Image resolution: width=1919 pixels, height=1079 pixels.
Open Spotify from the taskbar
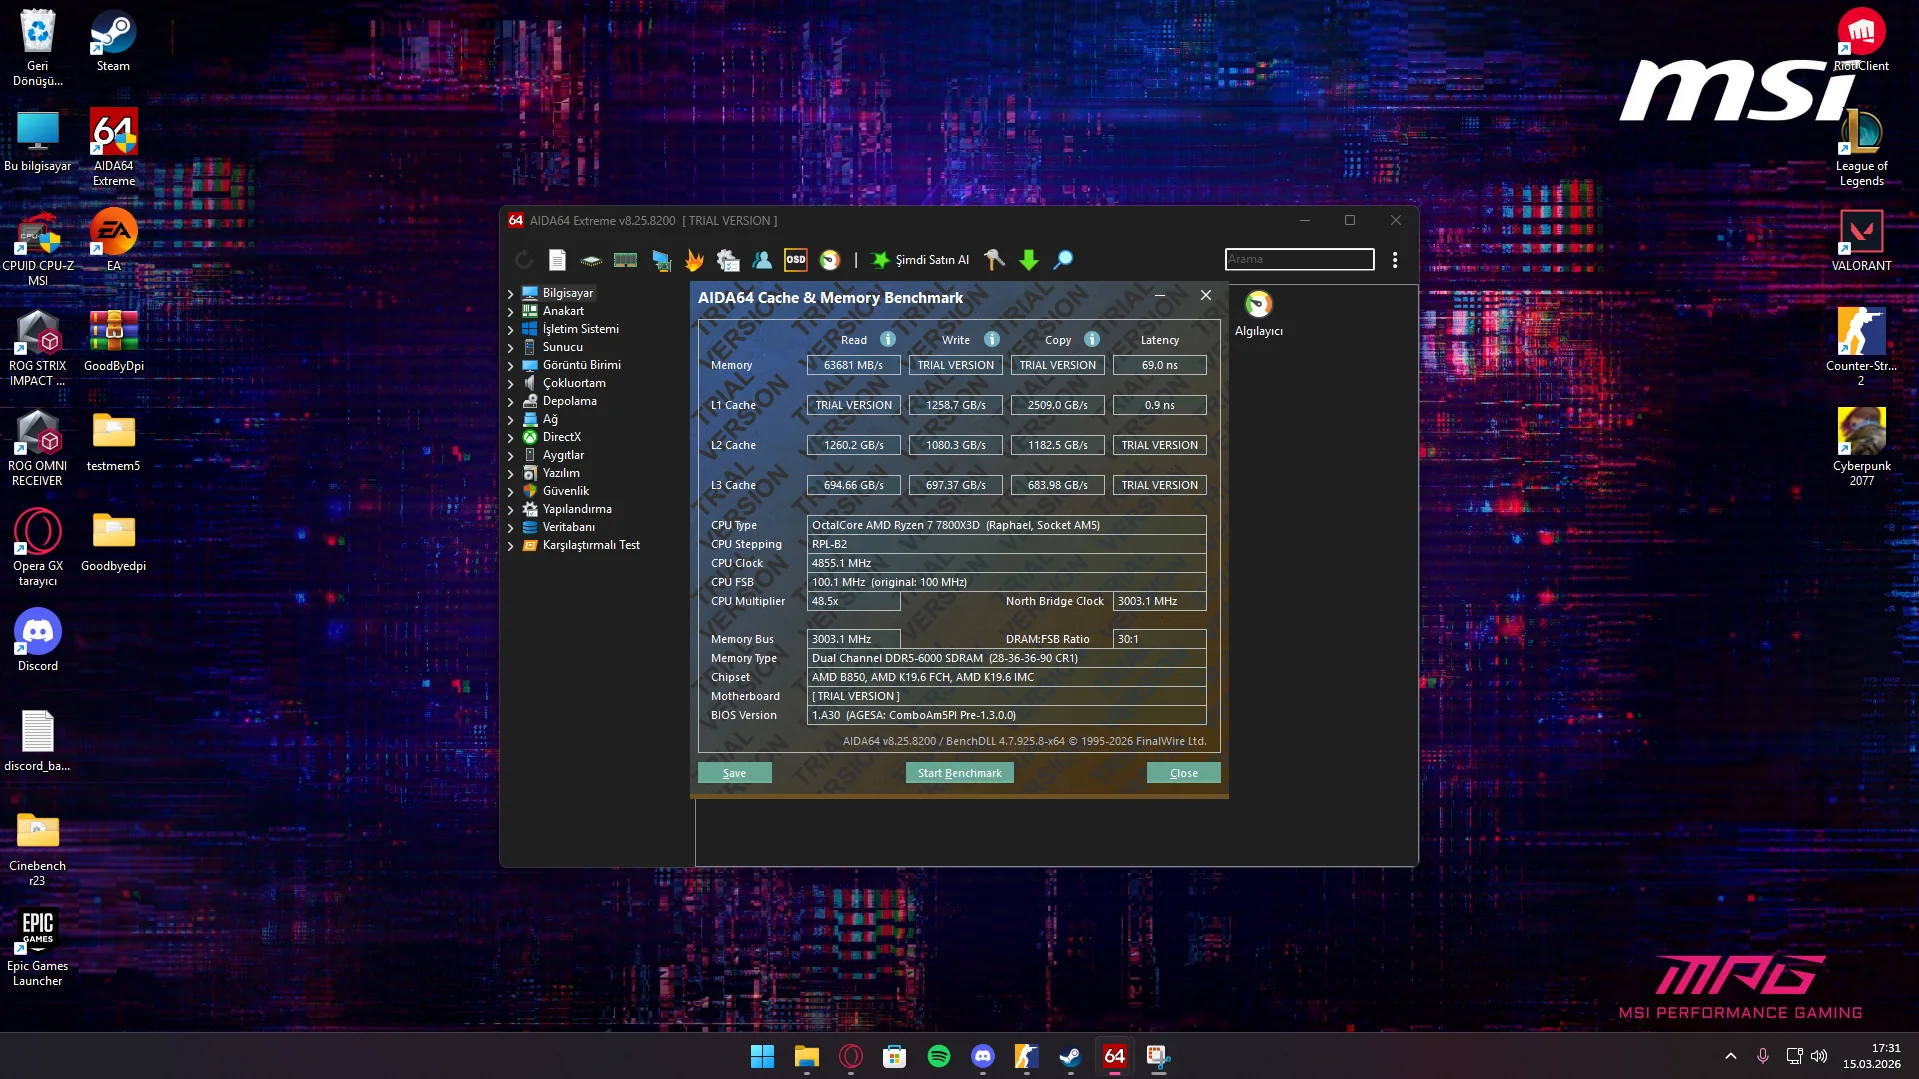pos(938,1056)
